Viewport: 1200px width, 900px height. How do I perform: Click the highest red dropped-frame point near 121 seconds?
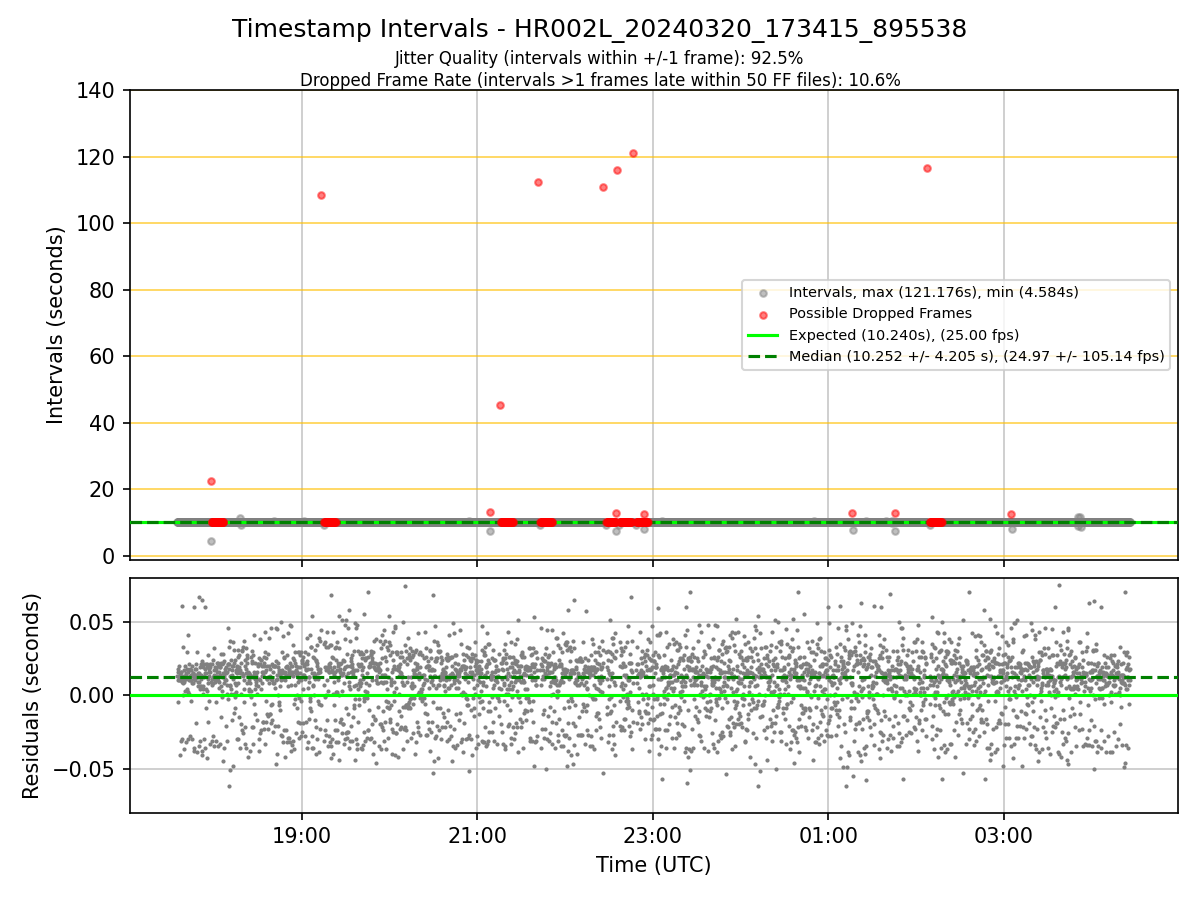[633, 153]
